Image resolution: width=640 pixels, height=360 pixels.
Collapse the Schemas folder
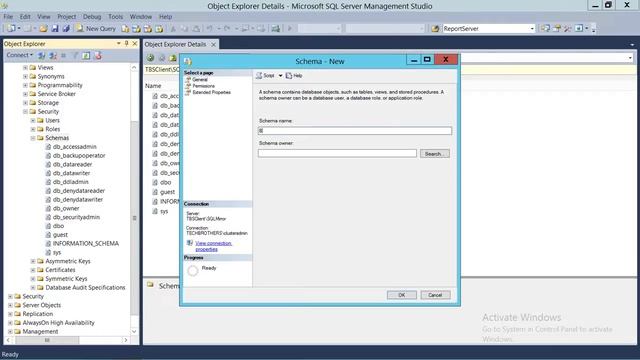33,138
